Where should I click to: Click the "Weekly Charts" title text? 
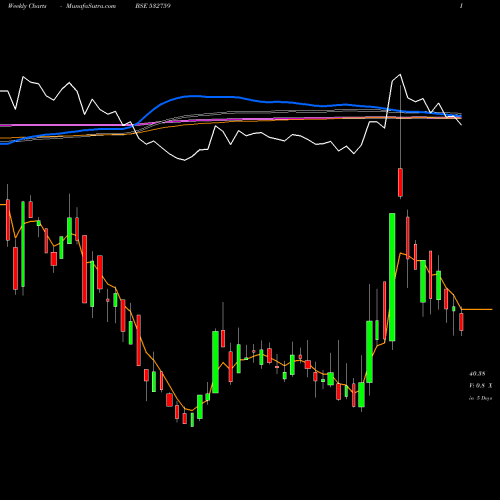point(27,6)
